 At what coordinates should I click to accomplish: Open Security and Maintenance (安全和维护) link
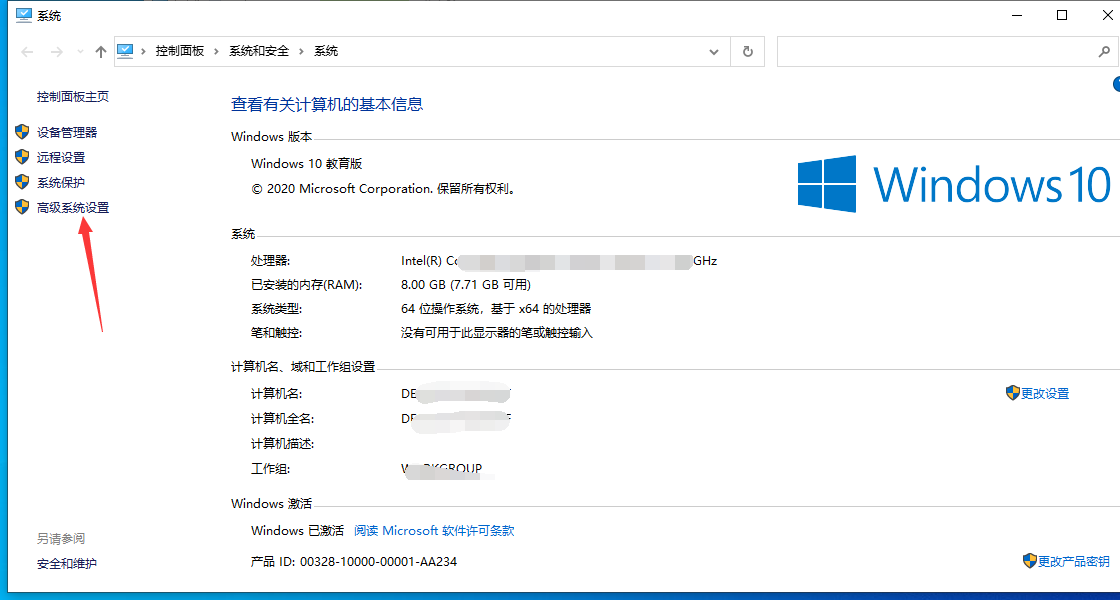point(67,564)
